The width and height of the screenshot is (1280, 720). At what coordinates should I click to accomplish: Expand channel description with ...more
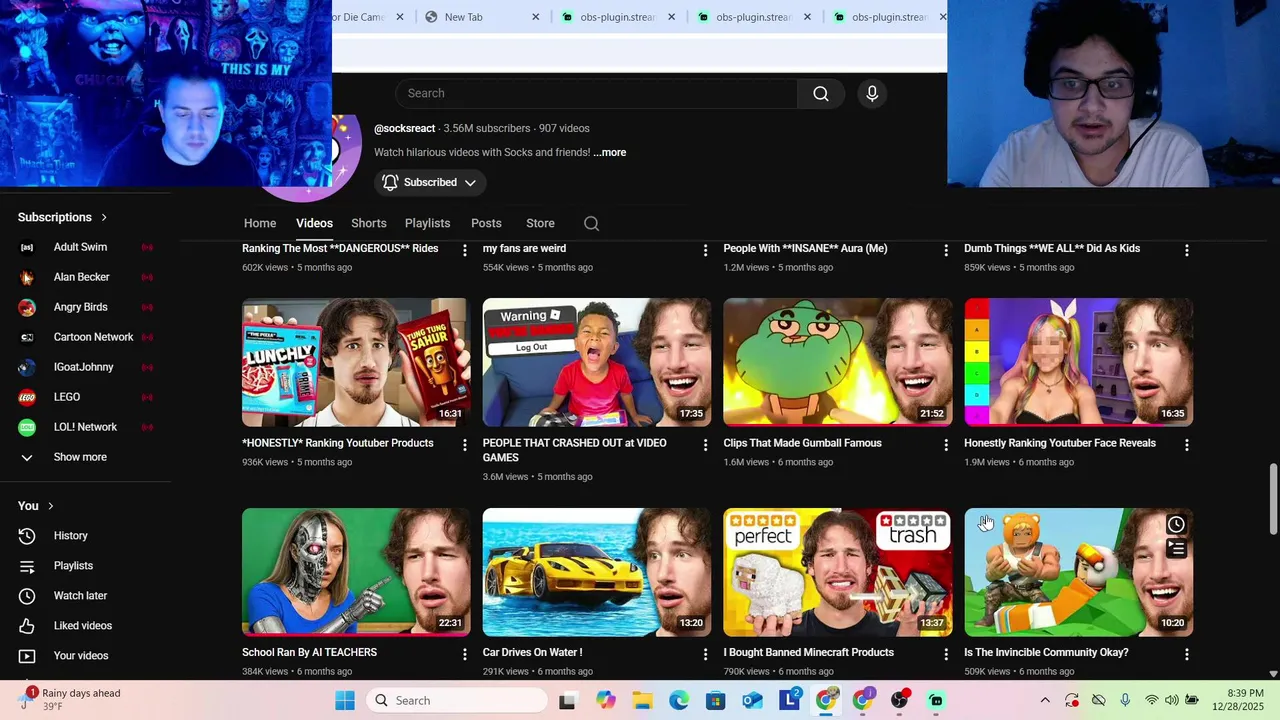pos(610,153)
